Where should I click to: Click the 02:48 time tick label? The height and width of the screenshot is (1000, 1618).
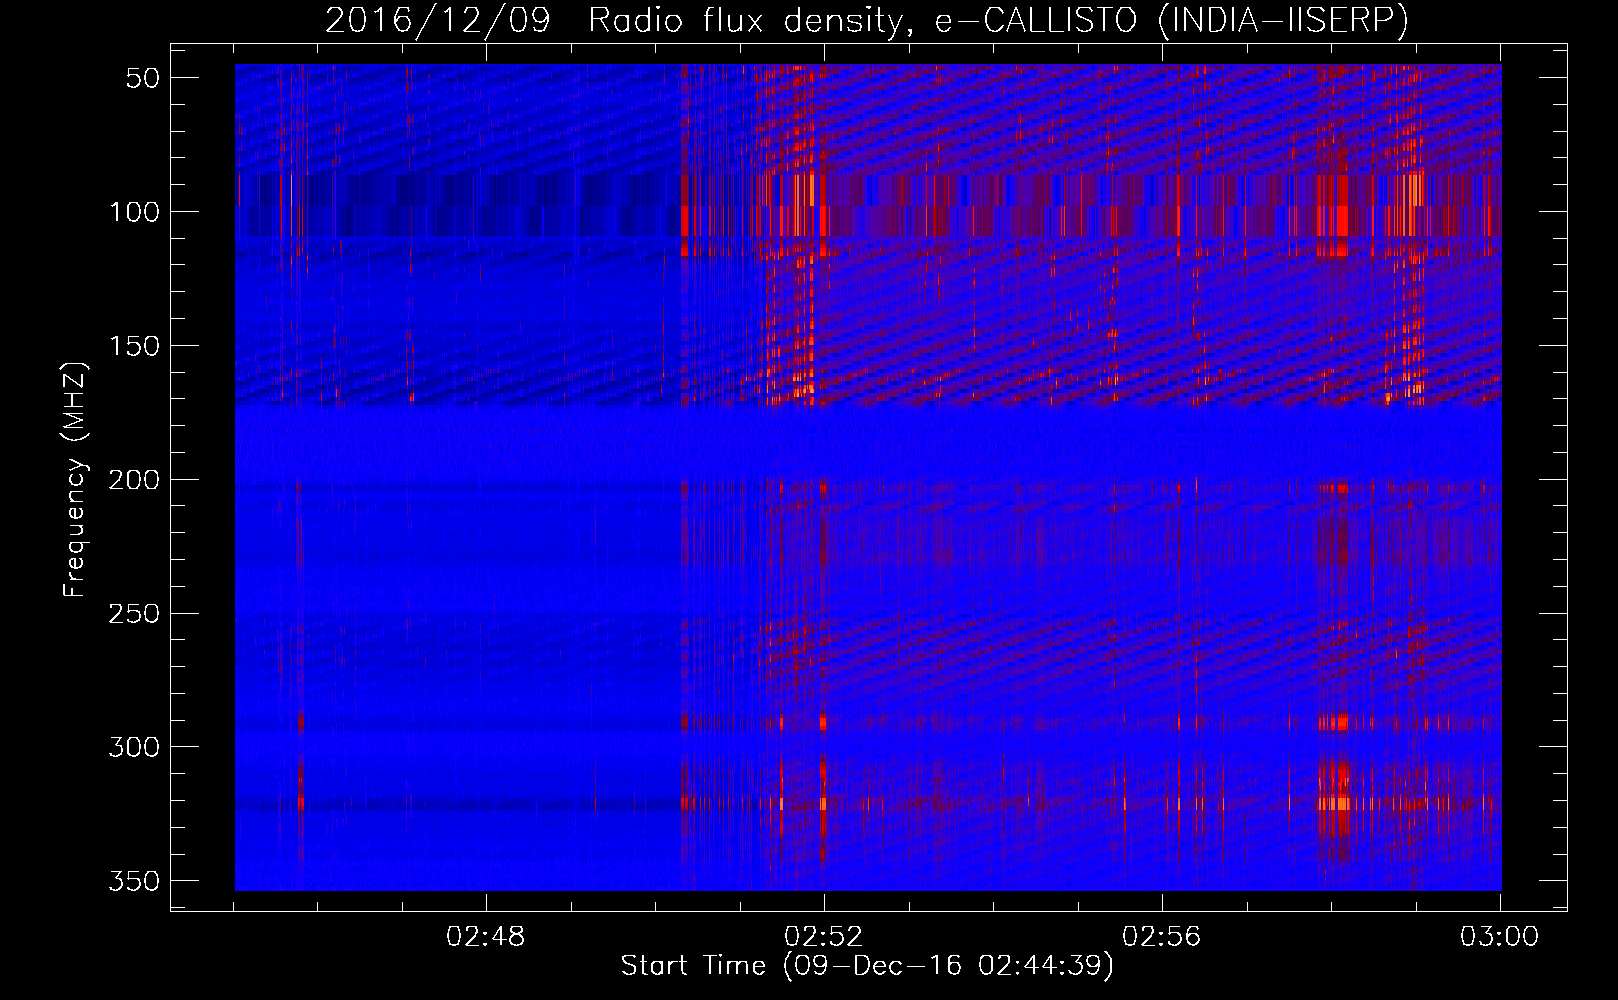point(486,937)
